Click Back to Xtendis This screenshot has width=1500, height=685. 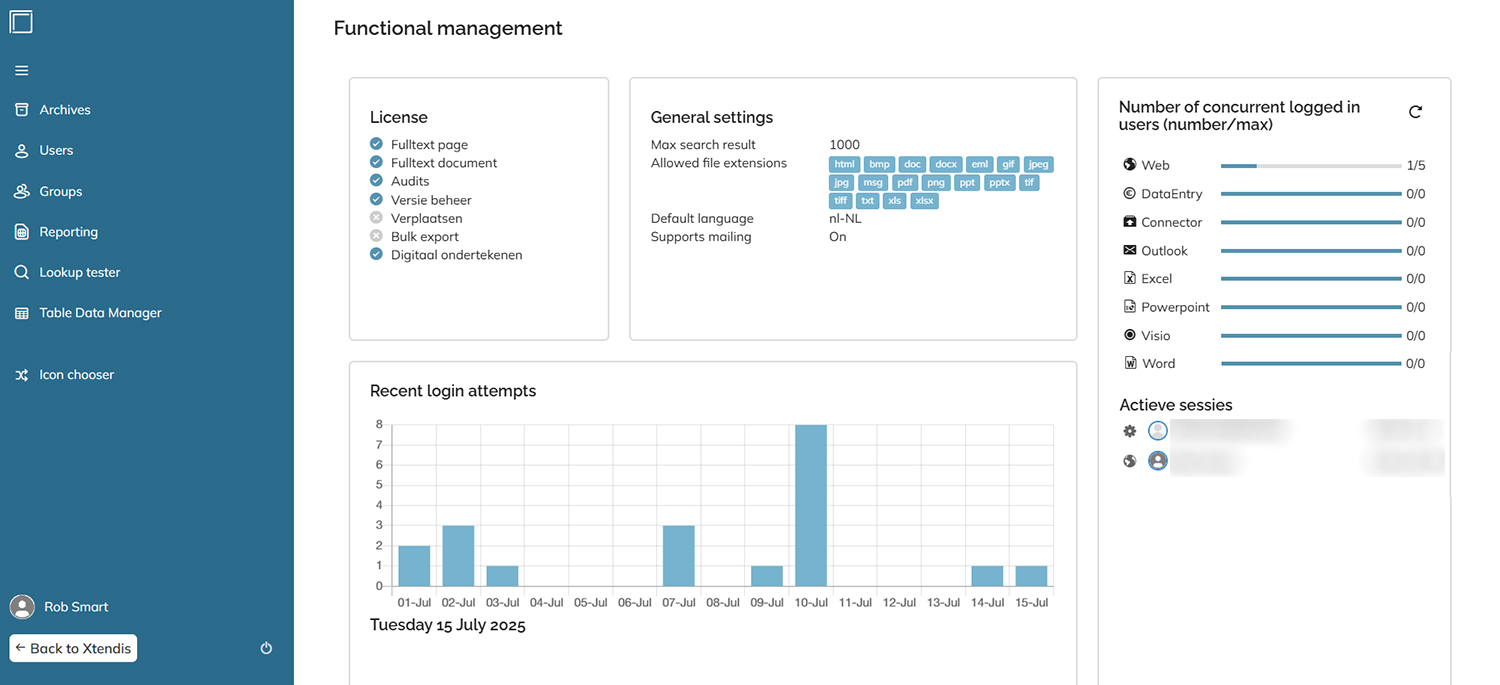73,648
